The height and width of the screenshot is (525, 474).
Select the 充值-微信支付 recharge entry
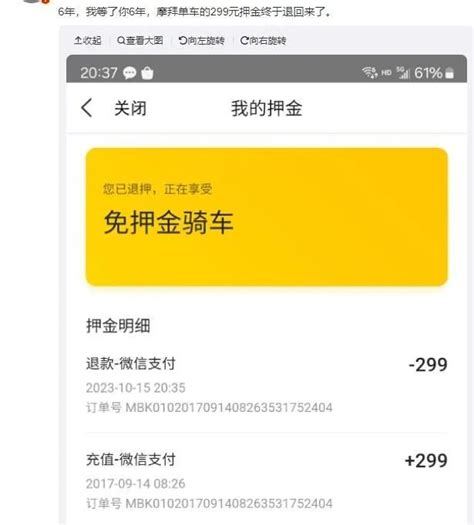266,481
